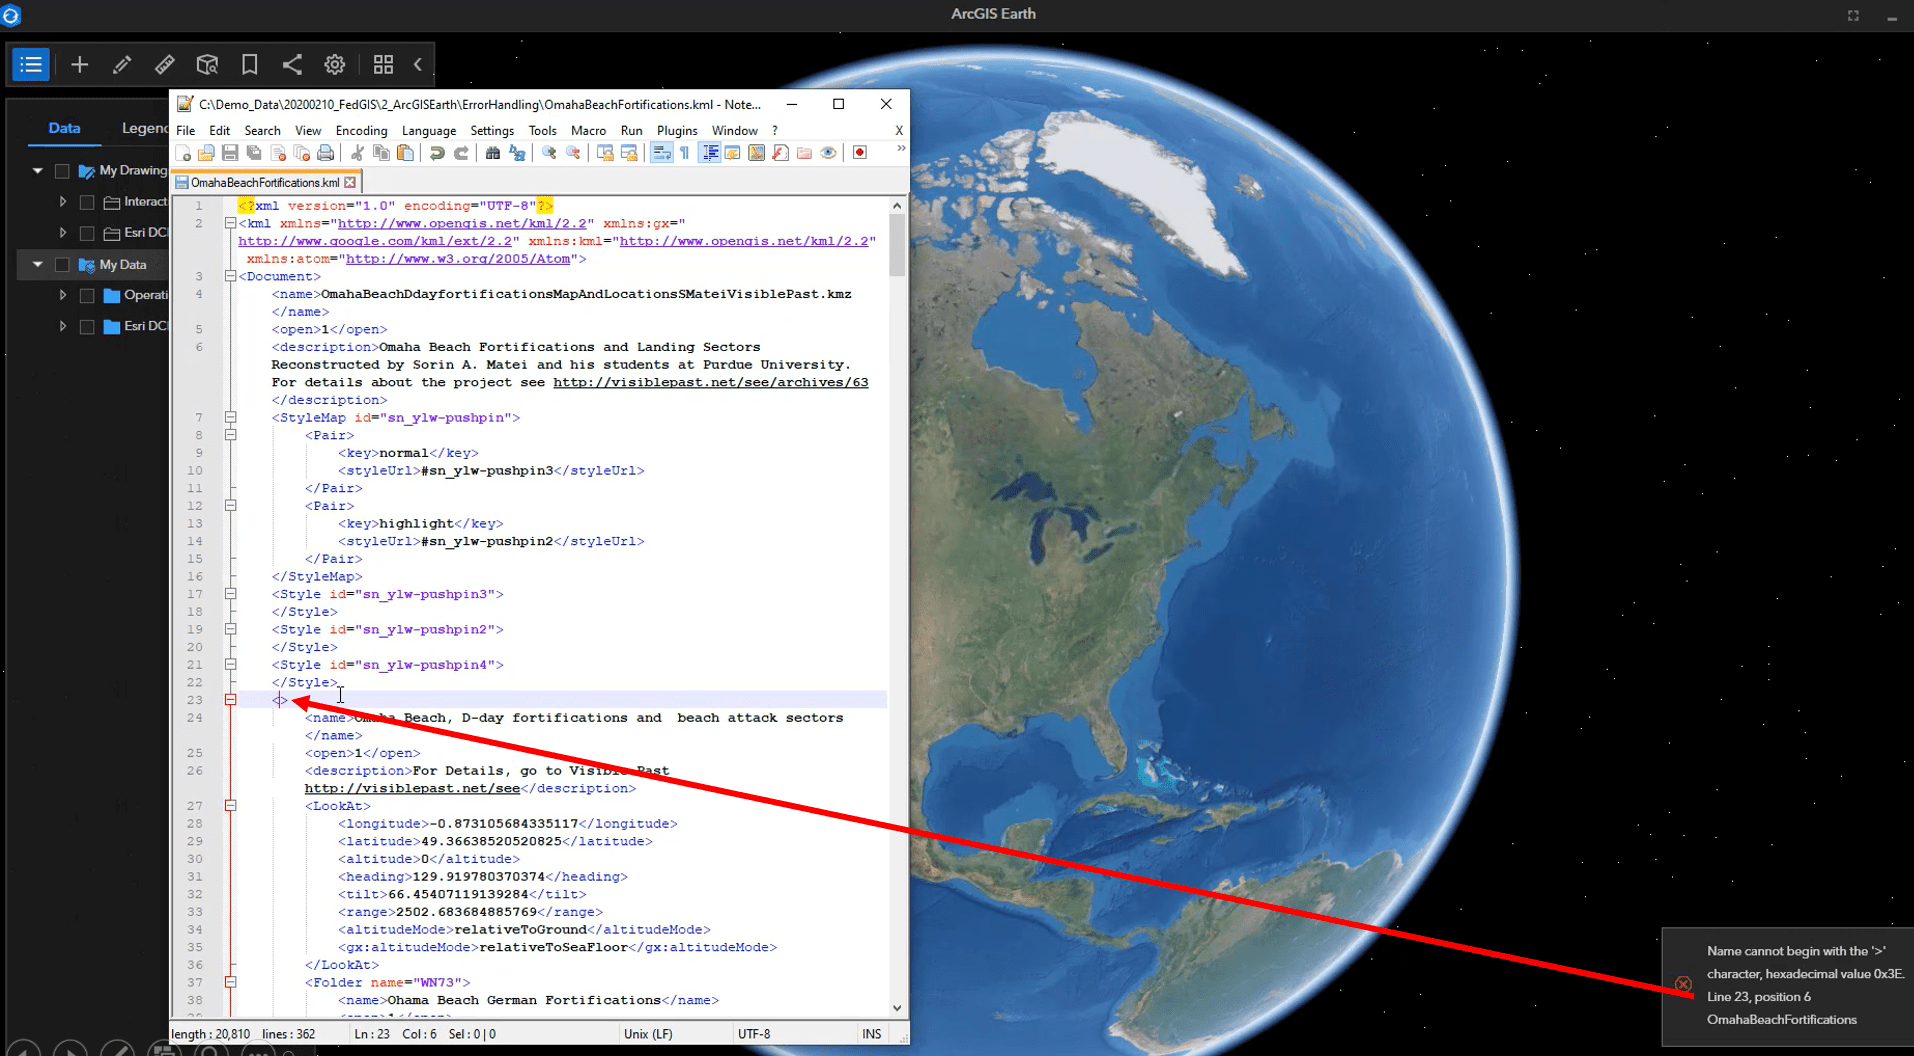Toggle the My Data checkbox
Viewport: 1914px width, 1056px height.
[62, 265]
